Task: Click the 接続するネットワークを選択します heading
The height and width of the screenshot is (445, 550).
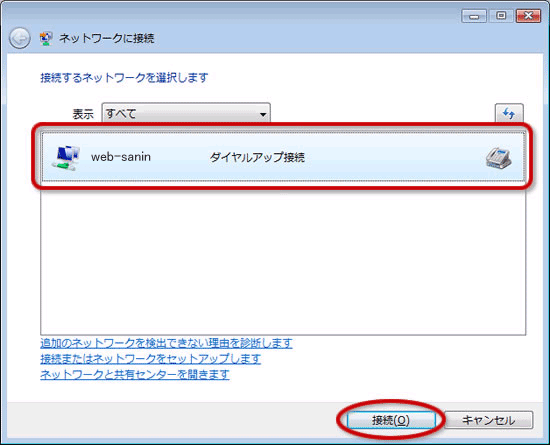Action: click(x=124, y=77)
